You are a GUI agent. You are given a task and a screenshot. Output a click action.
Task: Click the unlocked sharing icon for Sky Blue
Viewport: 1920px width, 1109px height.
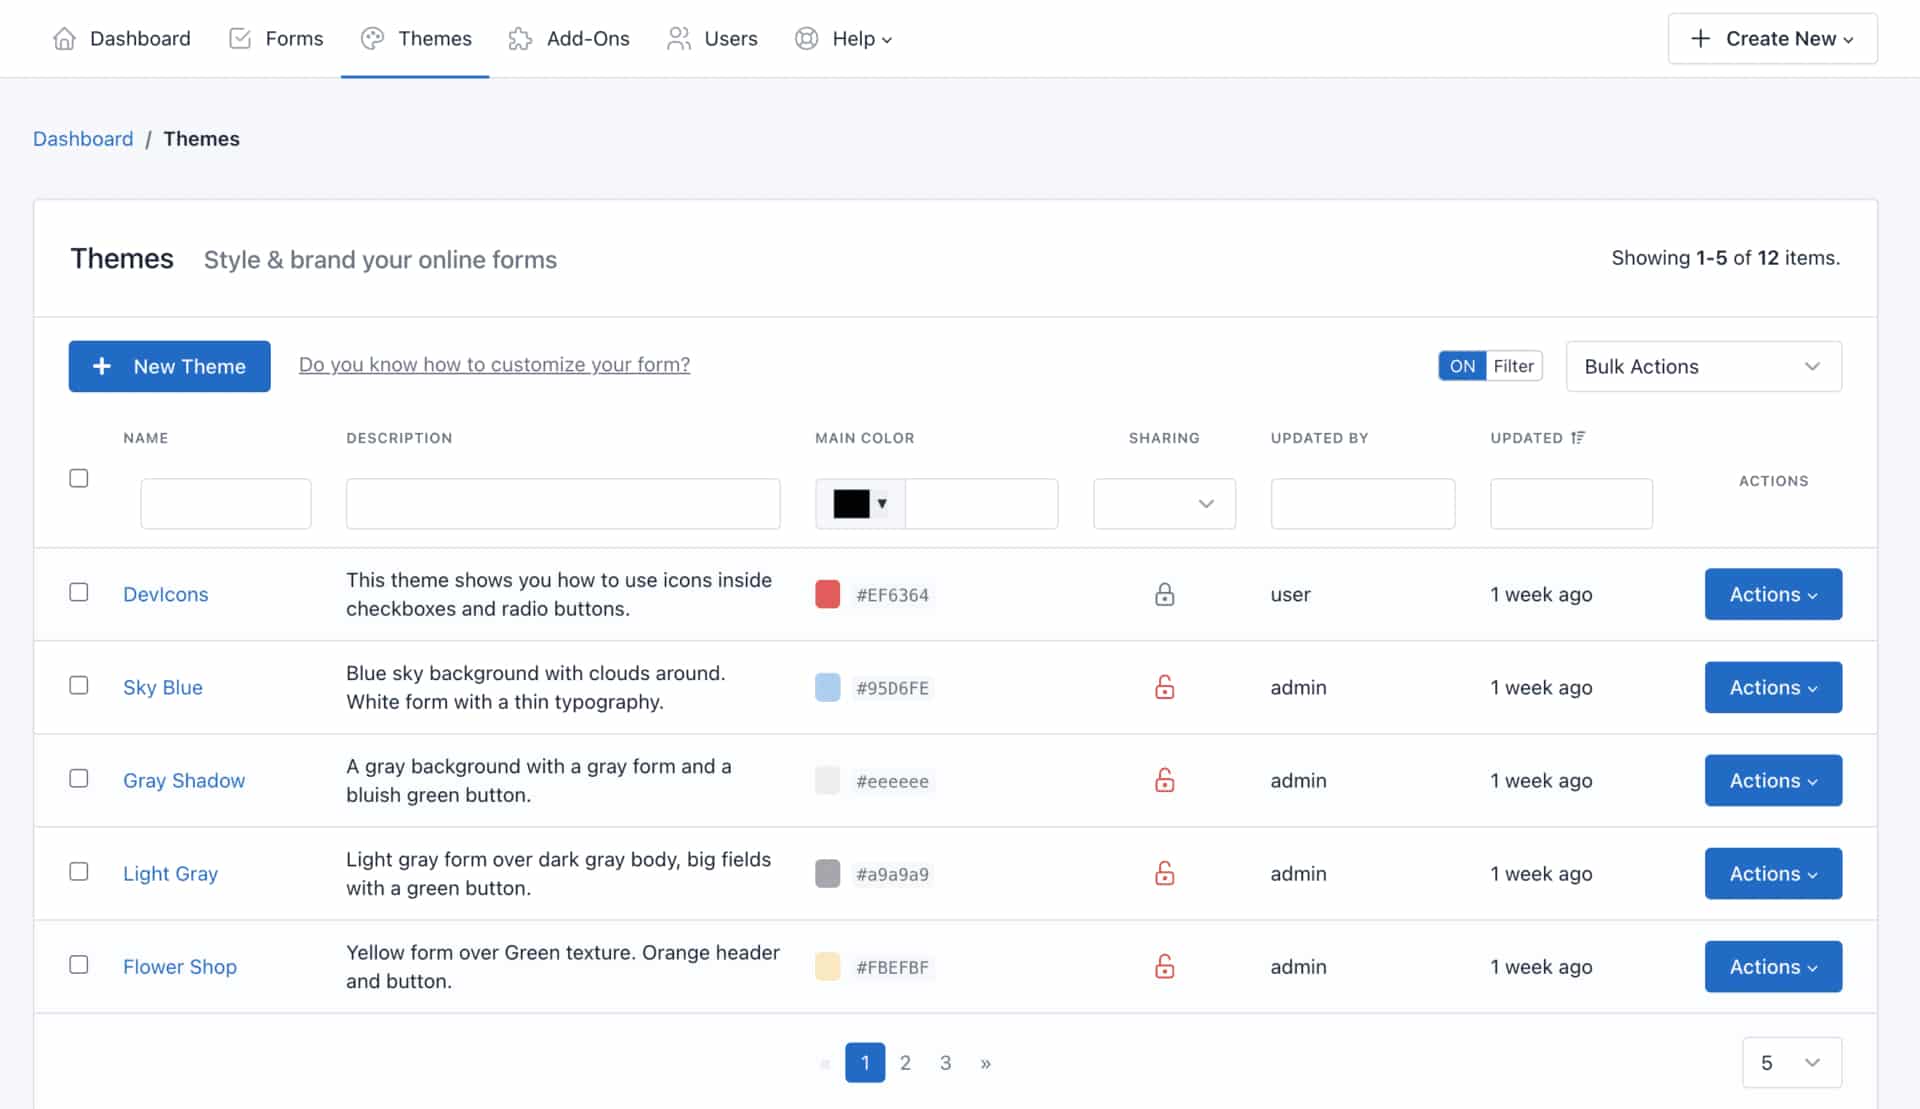pyautogui.click(x=1164, y=687)
